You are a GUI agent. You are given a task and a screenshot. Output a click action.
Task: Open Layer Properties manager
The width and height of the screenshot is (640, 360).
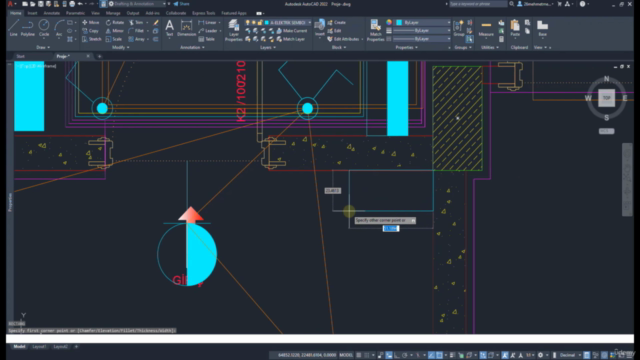(x=233, y=30)
